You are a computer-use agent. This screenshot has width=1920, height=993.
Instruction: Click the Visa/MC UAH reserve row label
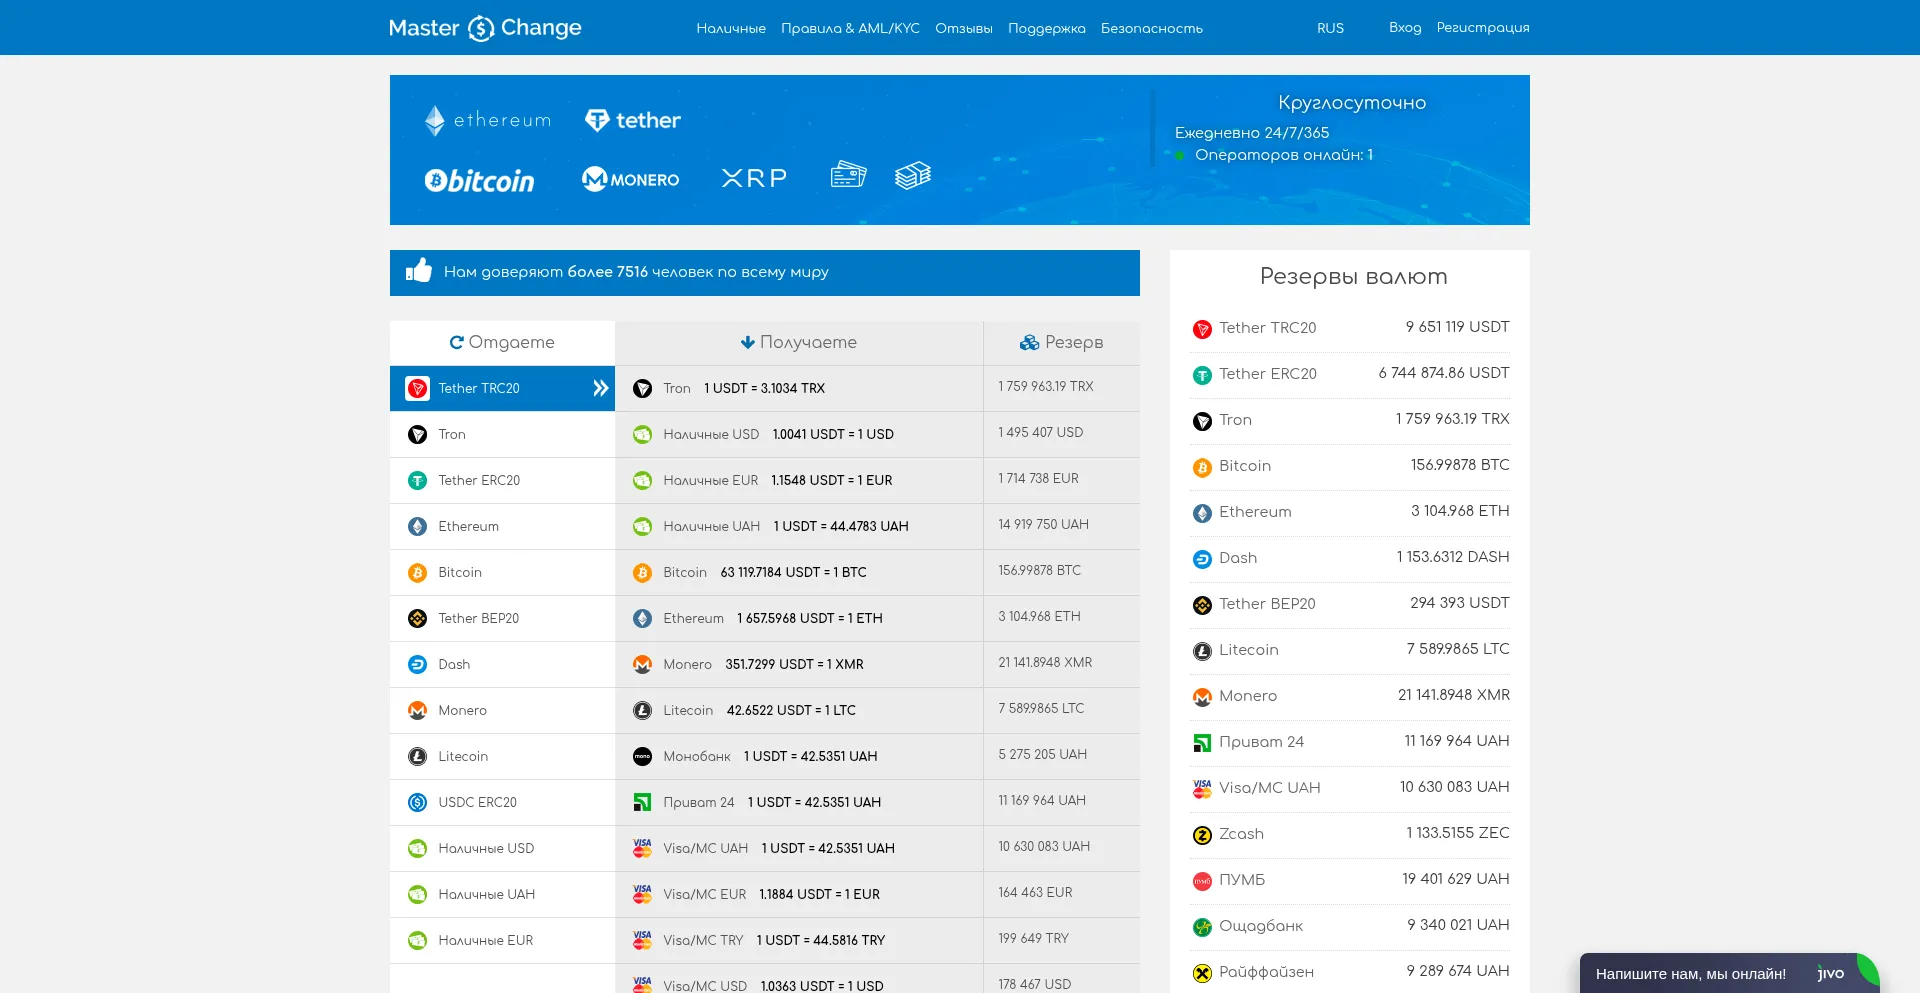click(x=1270, y=788)
